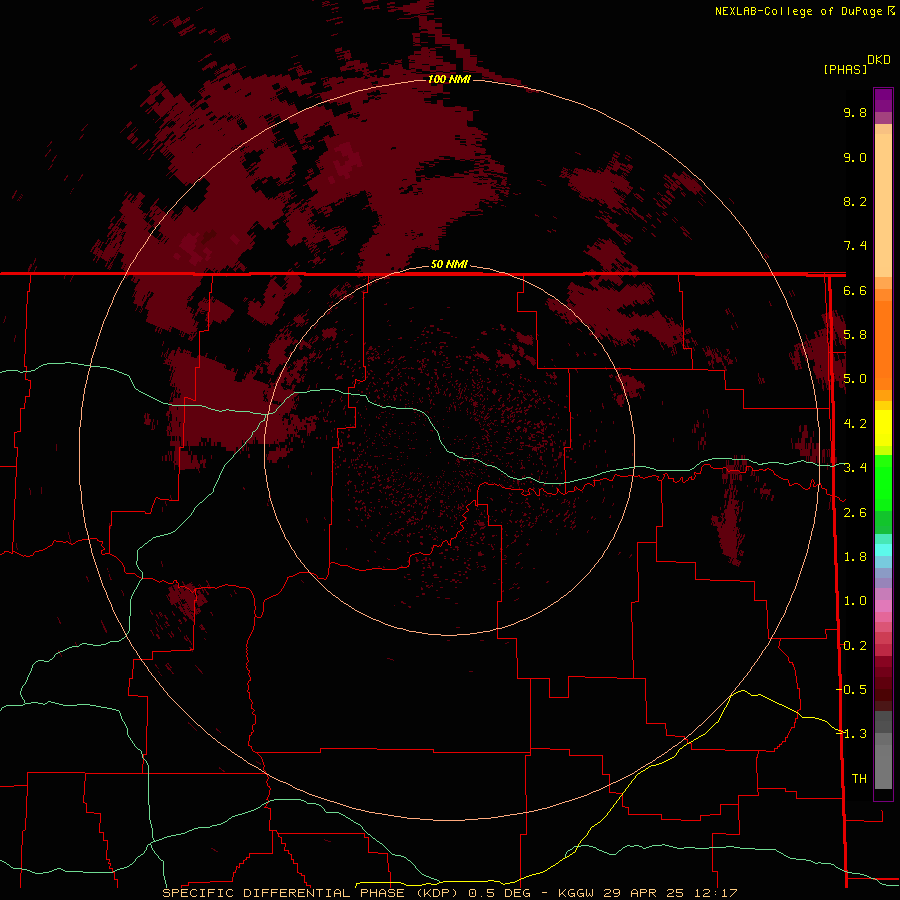Click the -1.3 scale value
The image size is (900, 900).
(x=851, y=734)
